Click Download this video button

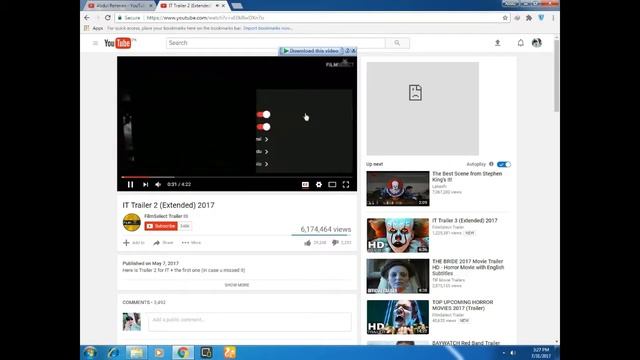[x=311, y=51]
